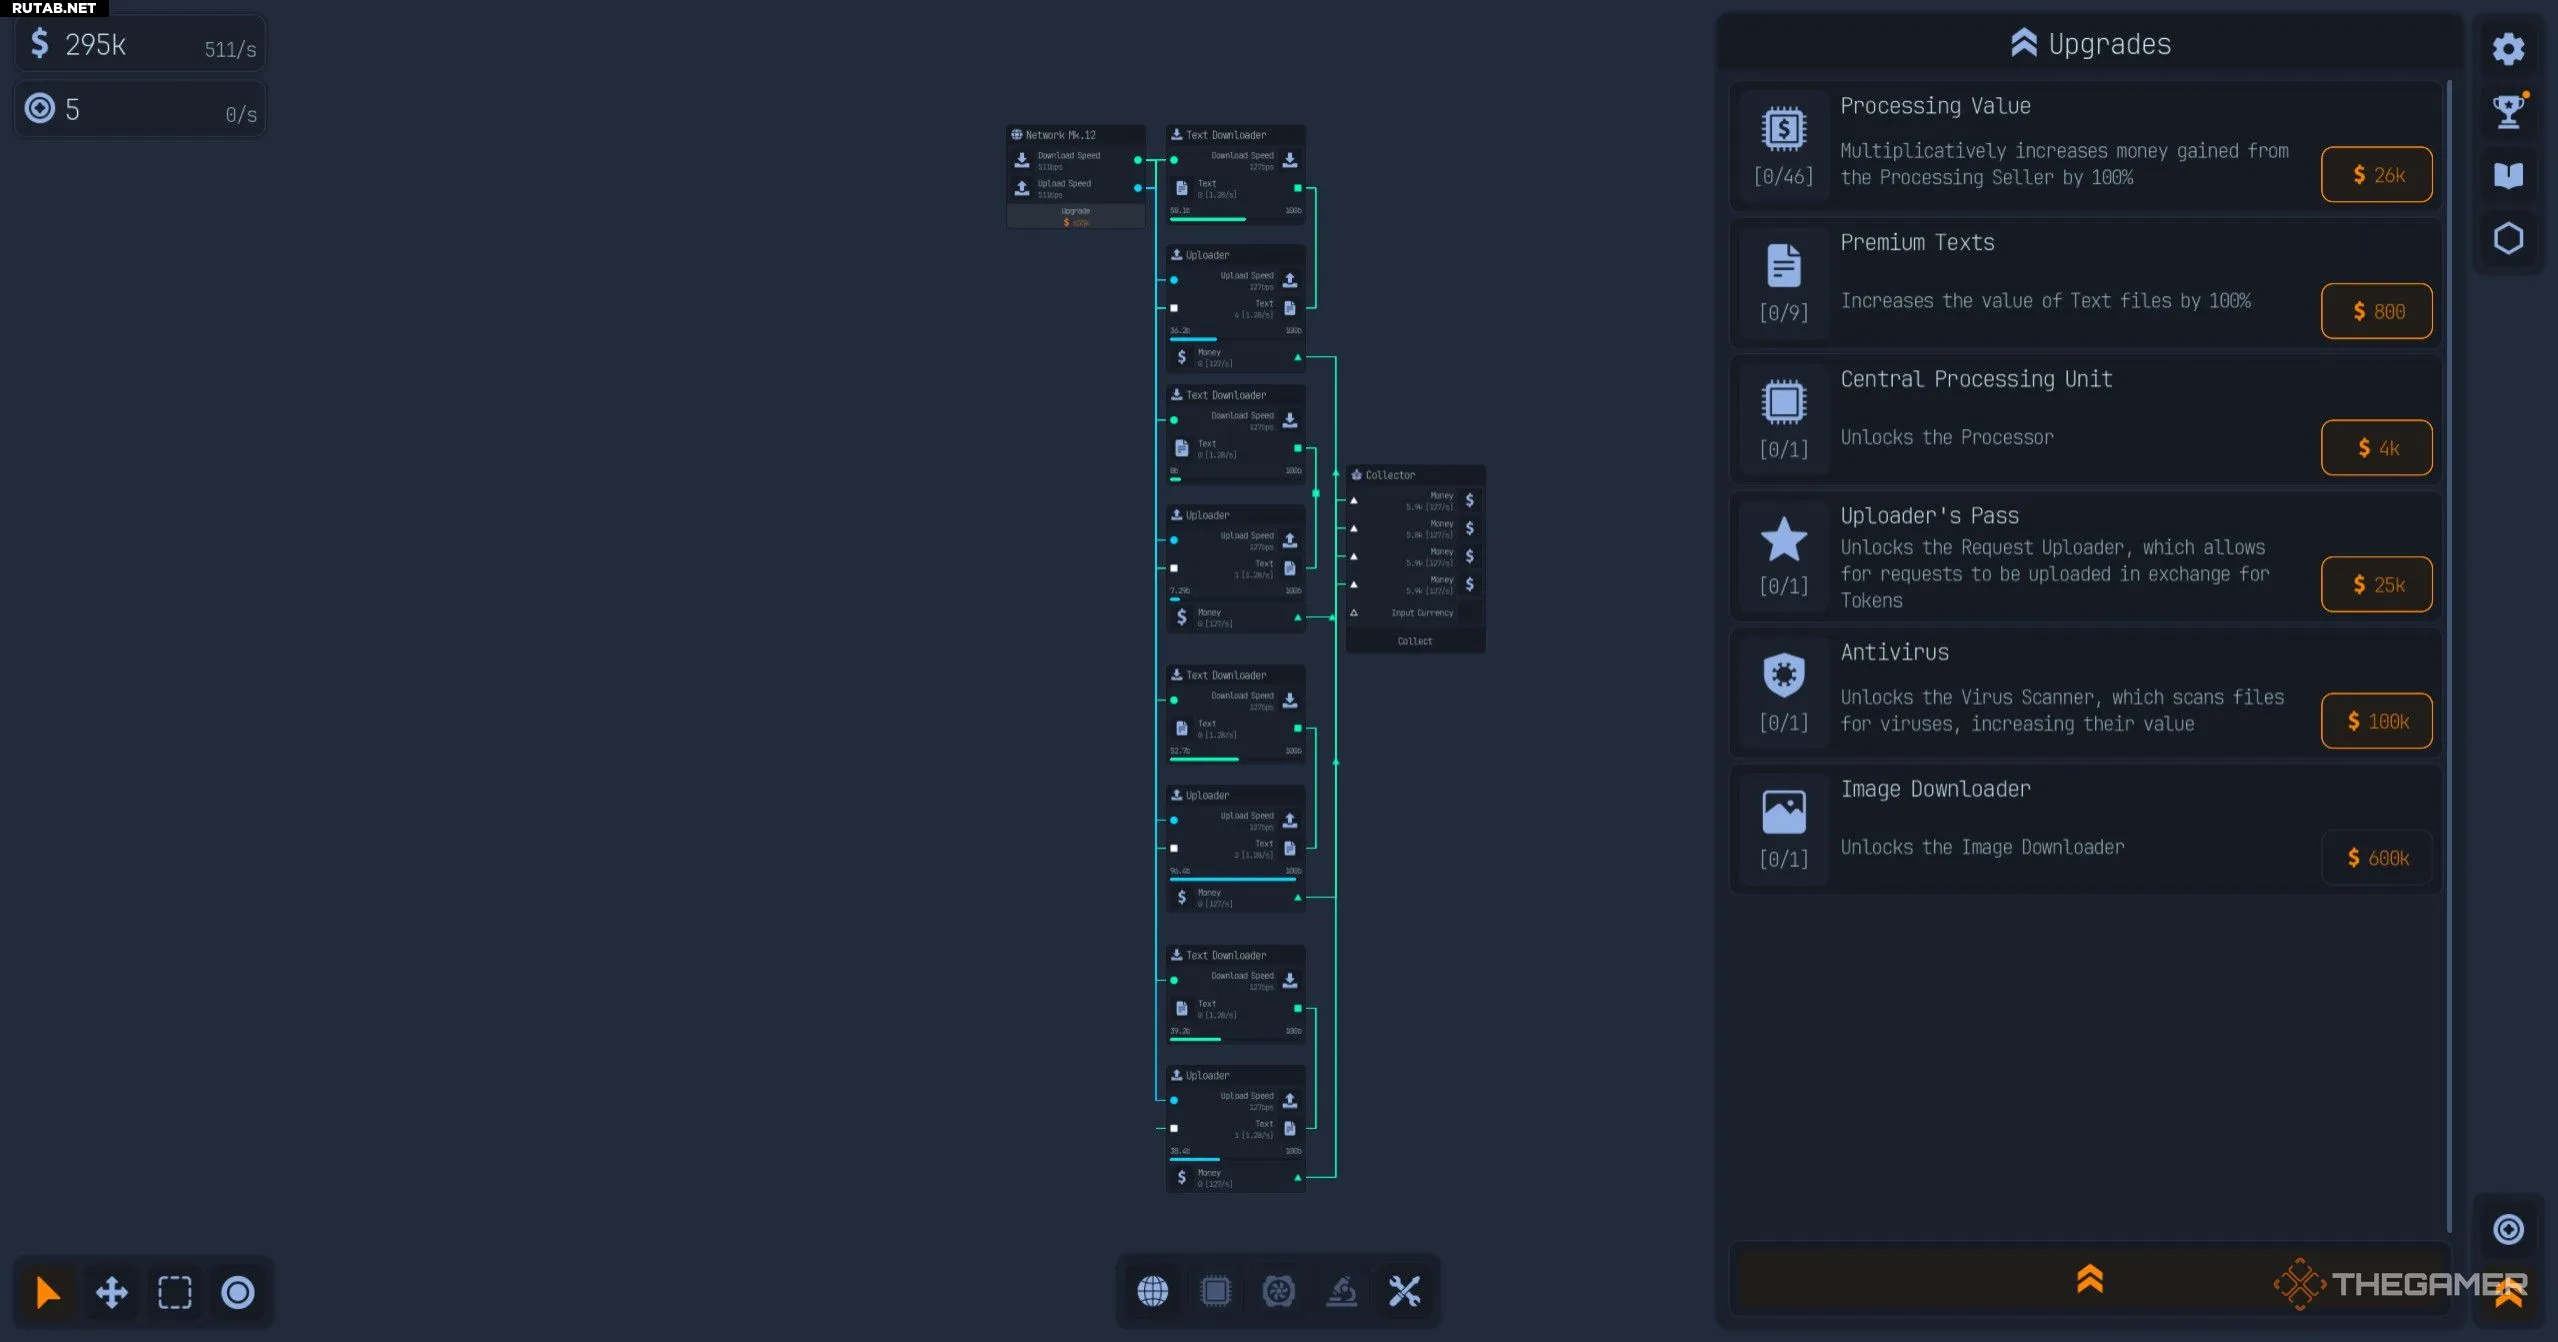Screen dimensions: 2558x1342
Task: Select the circle tool in bottom-left toolbar
Action: tap(238, 1292)
